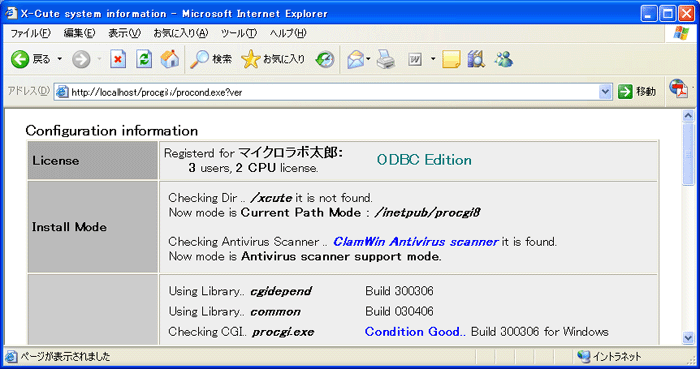This screenshot has width=700, height=369.
Task: Open the back button history dropdown arrow
Action: pos(59,59)
